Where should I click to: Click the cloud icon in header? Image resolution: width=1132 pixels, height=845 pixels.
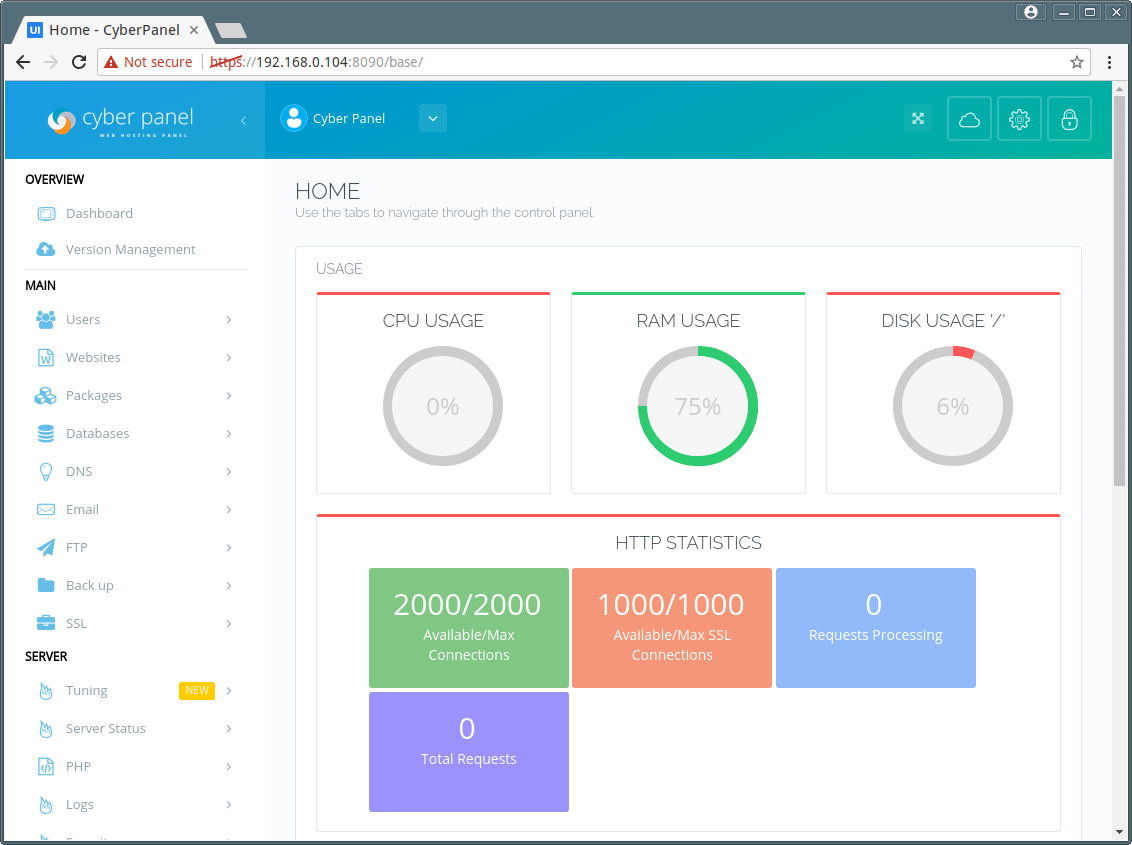(969, 119)
